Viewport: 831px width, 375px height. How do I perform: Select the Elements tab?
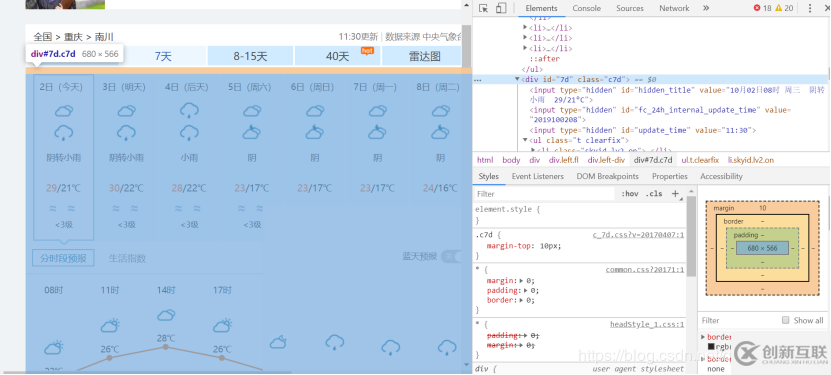click(x=541, y=8)
